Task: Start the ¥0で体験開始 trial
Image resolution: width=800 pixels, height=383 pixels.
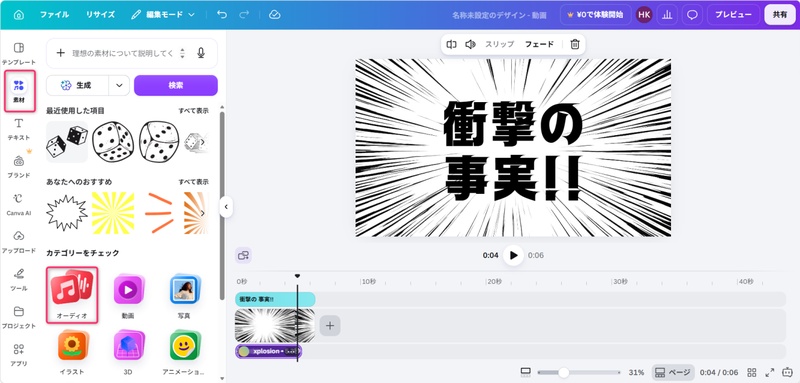Action: 595,15
